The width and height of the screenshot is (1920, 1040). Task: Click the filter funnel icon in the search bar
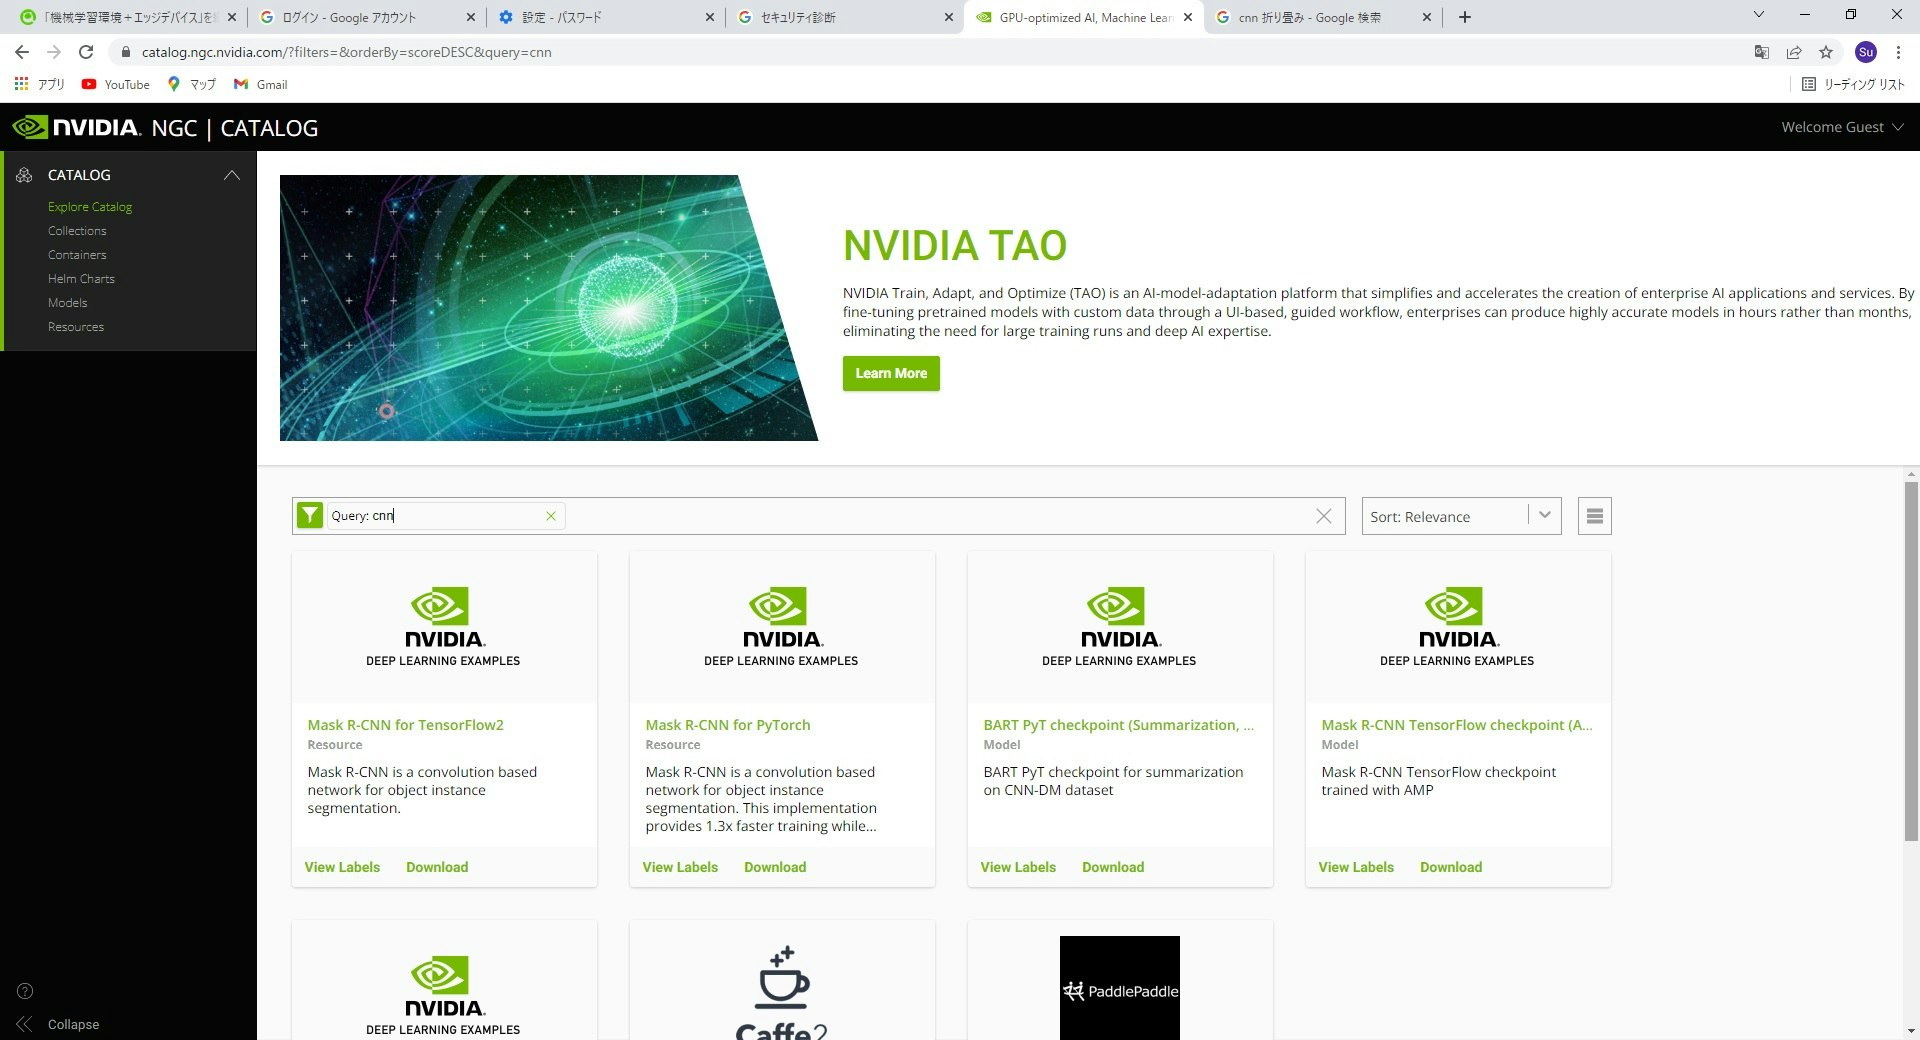tap(310, 515)
